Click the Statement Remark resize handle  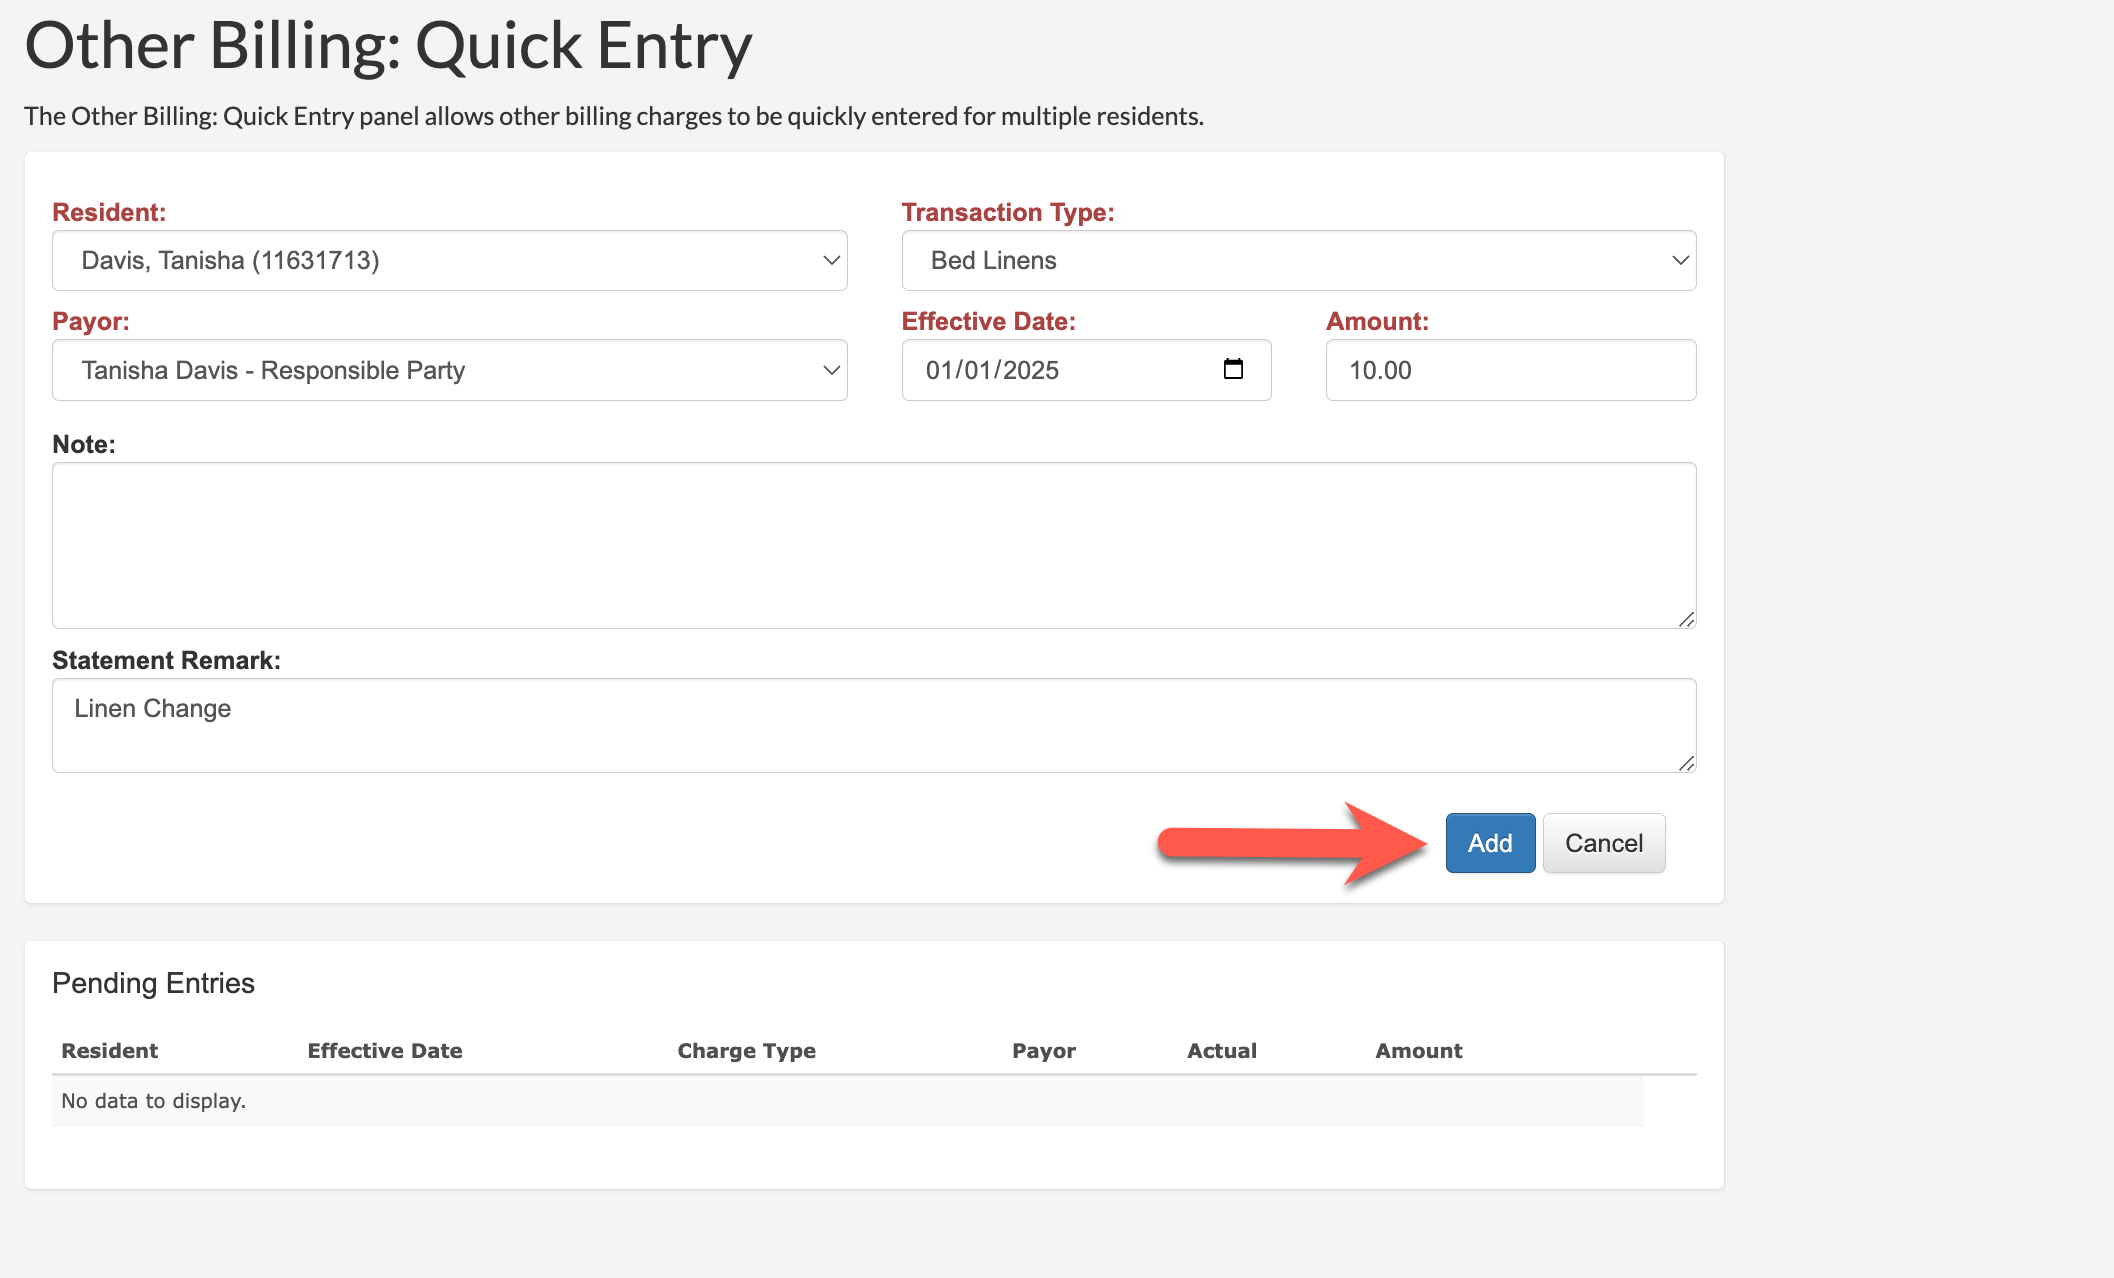[1686, 763]
